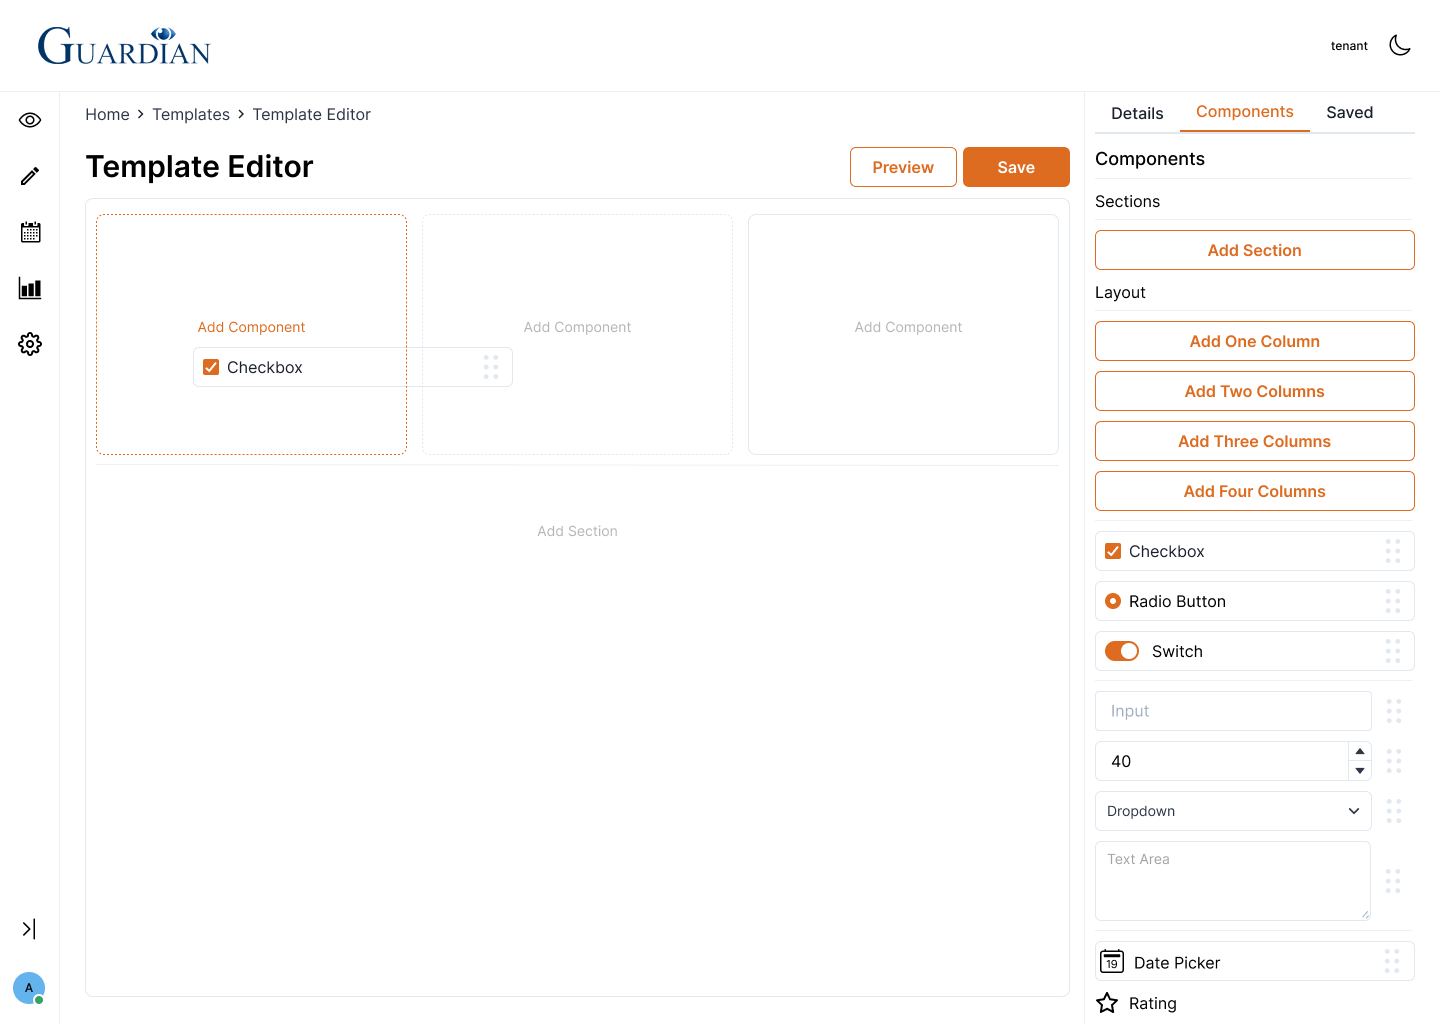Image resolution: width=1440 pixels, height=1024 pixels.
Task: Toggle dark mode with the moon icon
Action: [1400, 45]
